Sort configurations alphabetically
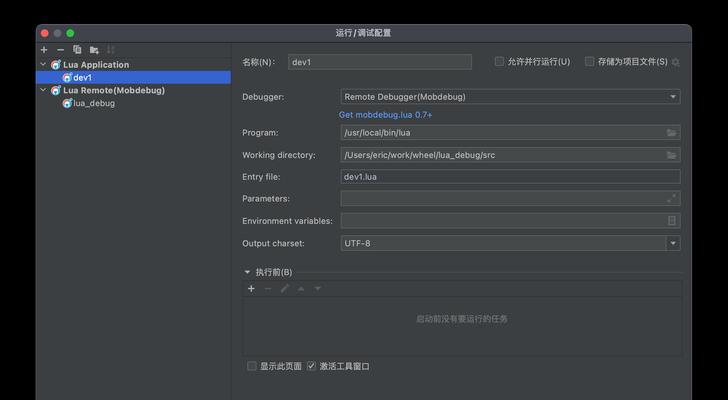Screen dimensions: 728x400 coord(110,50)
